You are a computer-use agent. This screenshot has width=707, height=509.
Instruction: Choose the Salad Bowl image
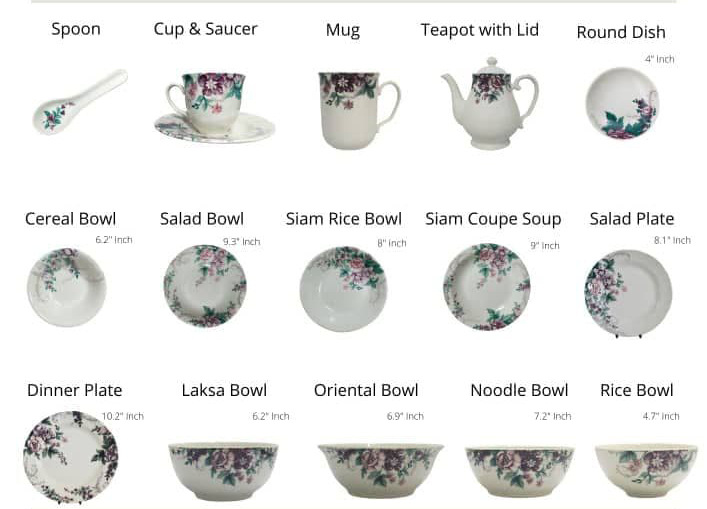[205, 286]
